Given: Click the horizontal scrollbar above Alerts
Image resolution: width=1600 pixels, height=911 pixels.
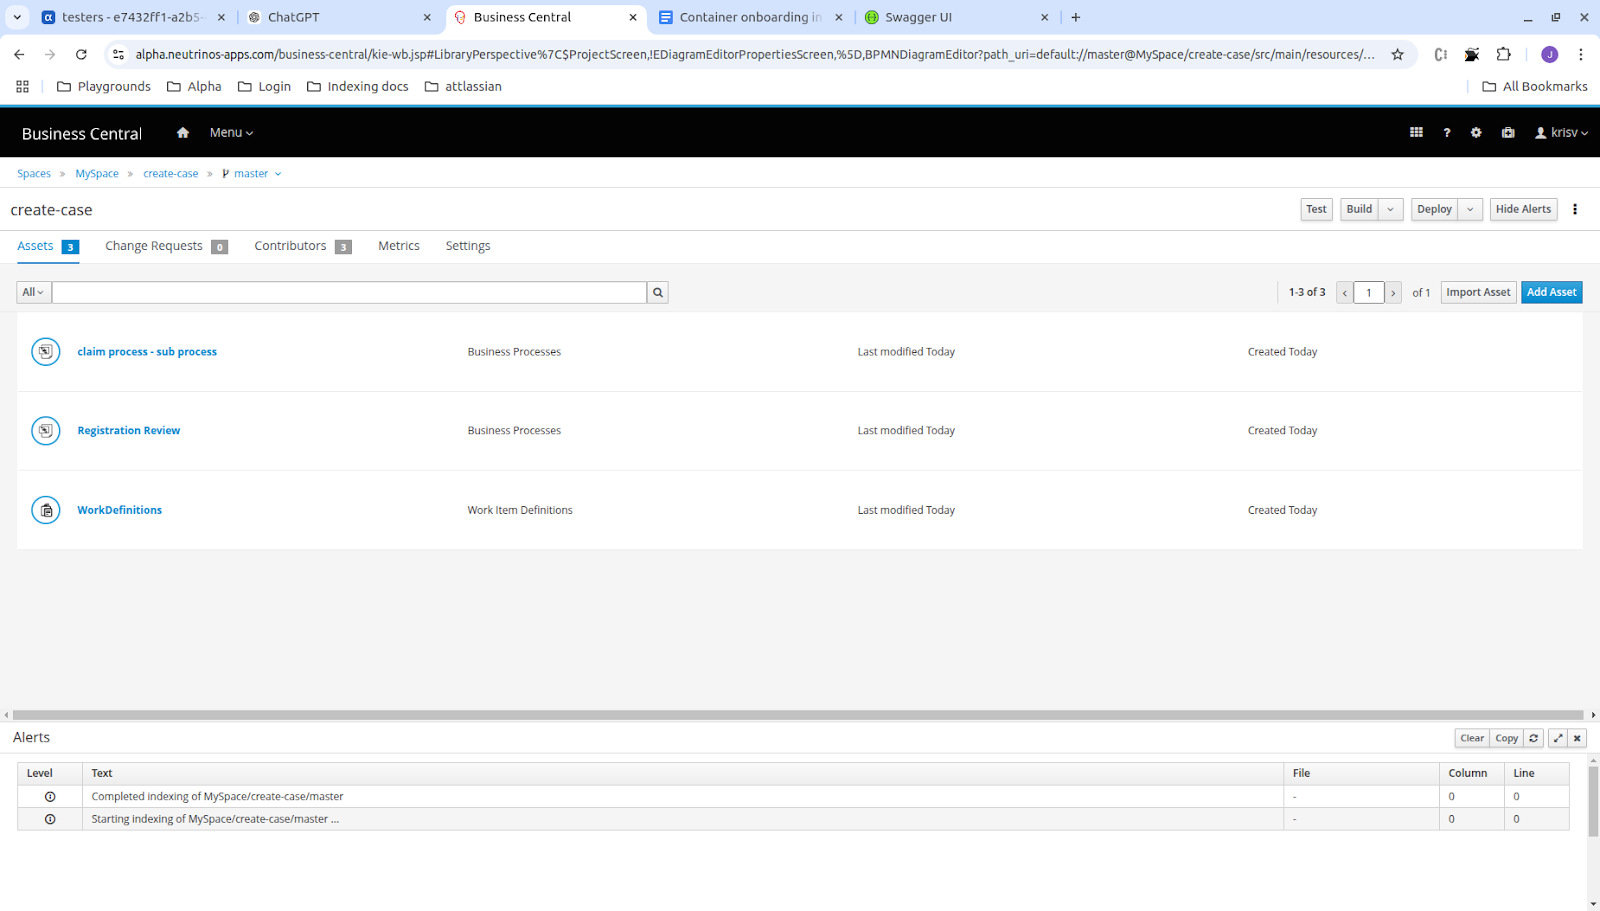Looking at the screenshot, I should [797, 715].
